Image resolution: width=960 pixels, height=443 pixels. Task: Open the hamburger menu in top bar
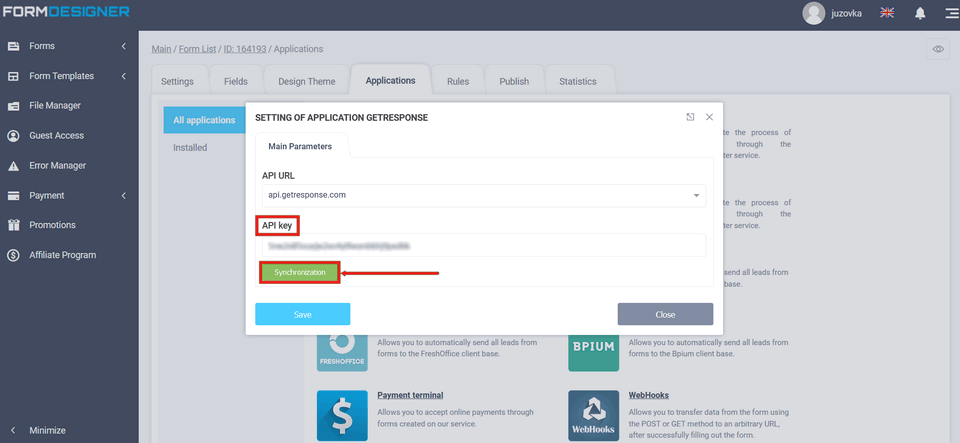click(950, 13)
